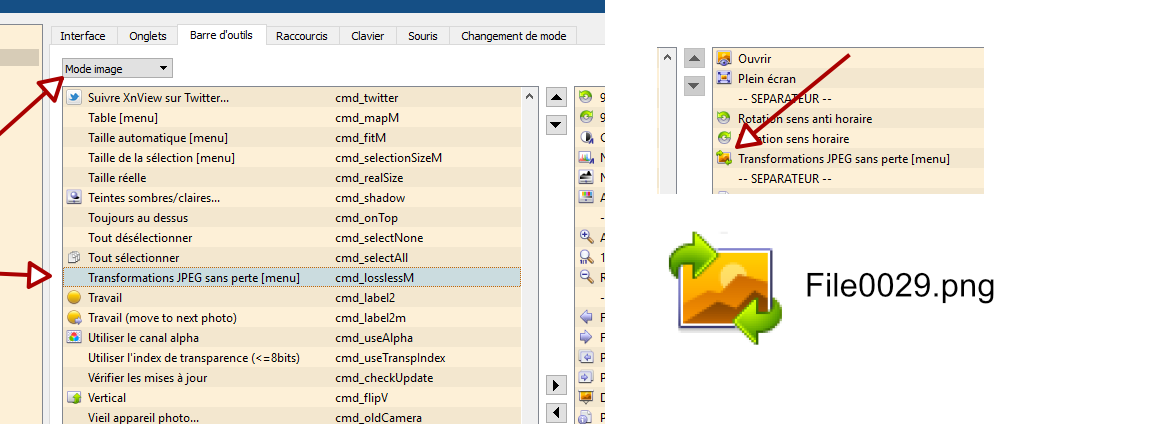
Task: Click the green flip icon beside Vertical
Action: tap(74, 397)
